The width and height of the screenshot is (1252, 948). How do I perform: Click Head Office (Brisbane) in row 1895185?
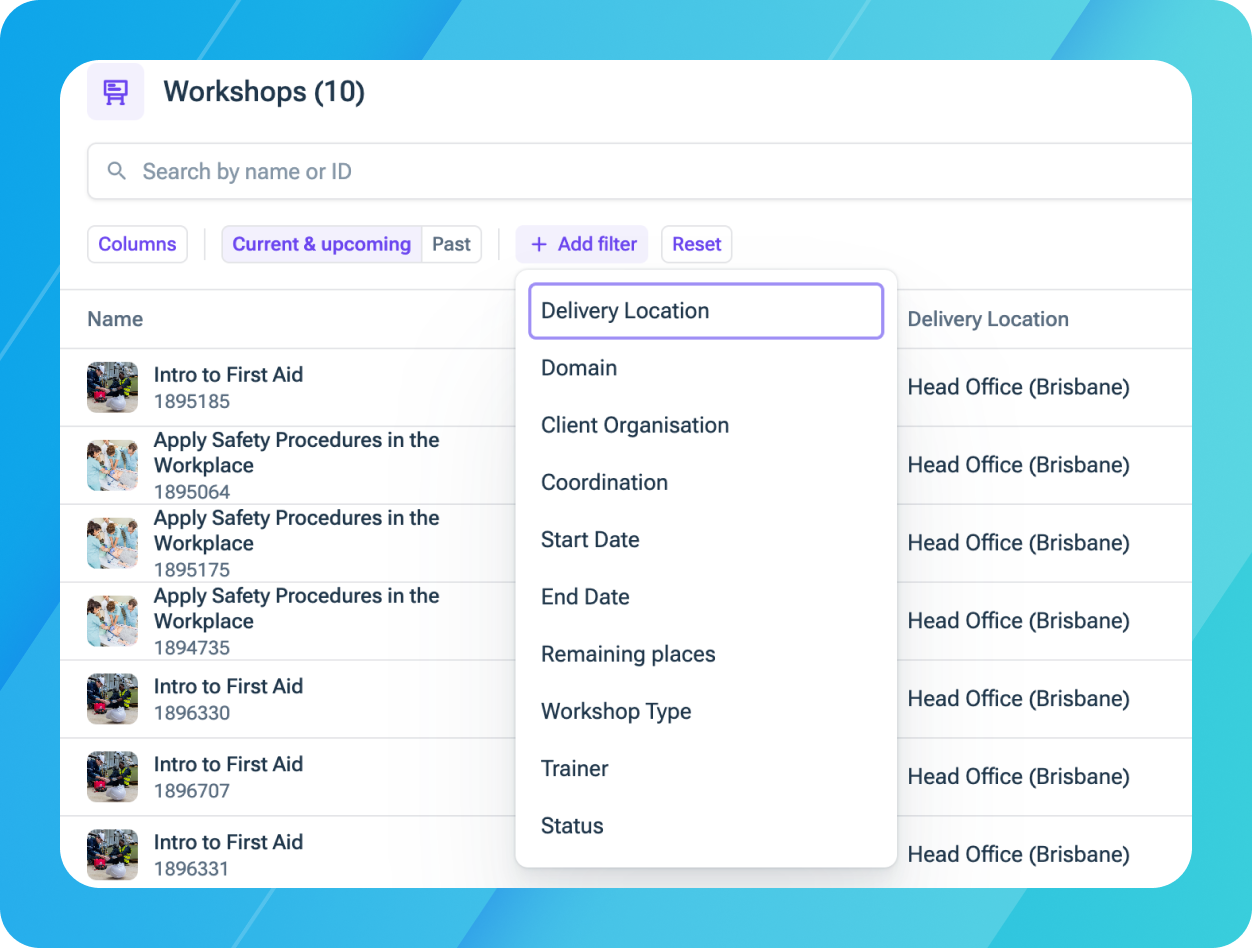tap(1019, 388)
